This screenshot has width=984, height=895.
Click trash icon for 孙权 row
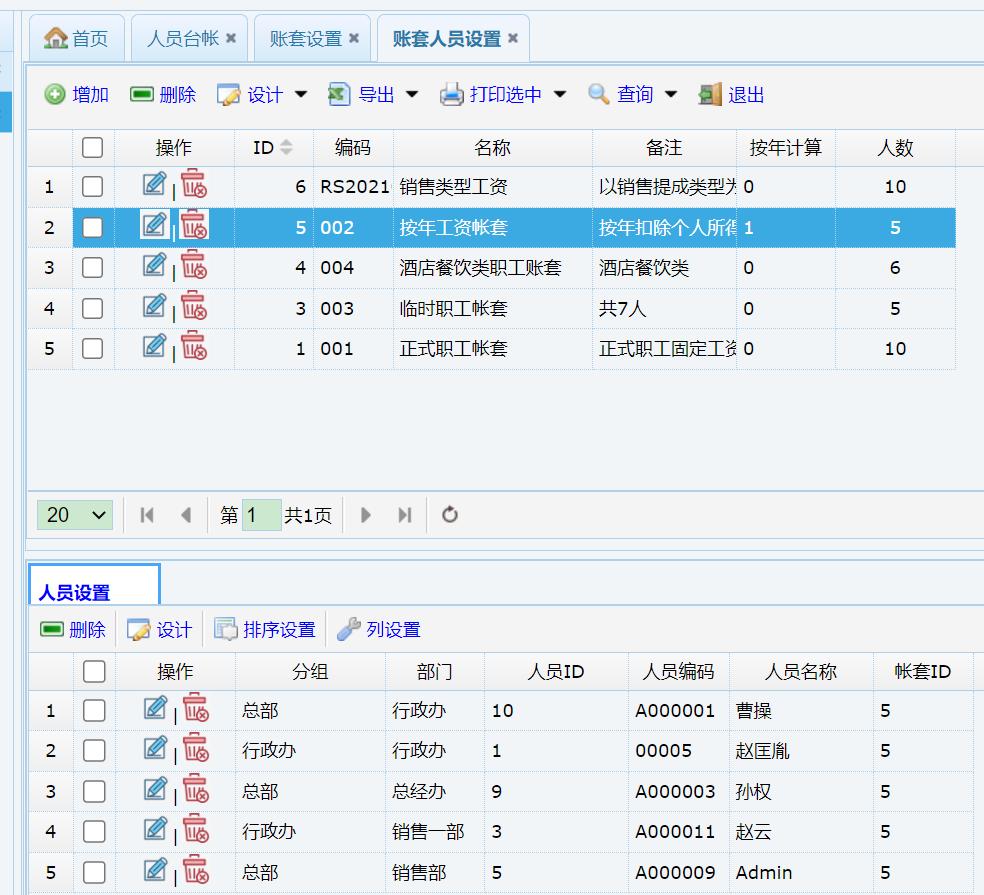coord(196,790)
